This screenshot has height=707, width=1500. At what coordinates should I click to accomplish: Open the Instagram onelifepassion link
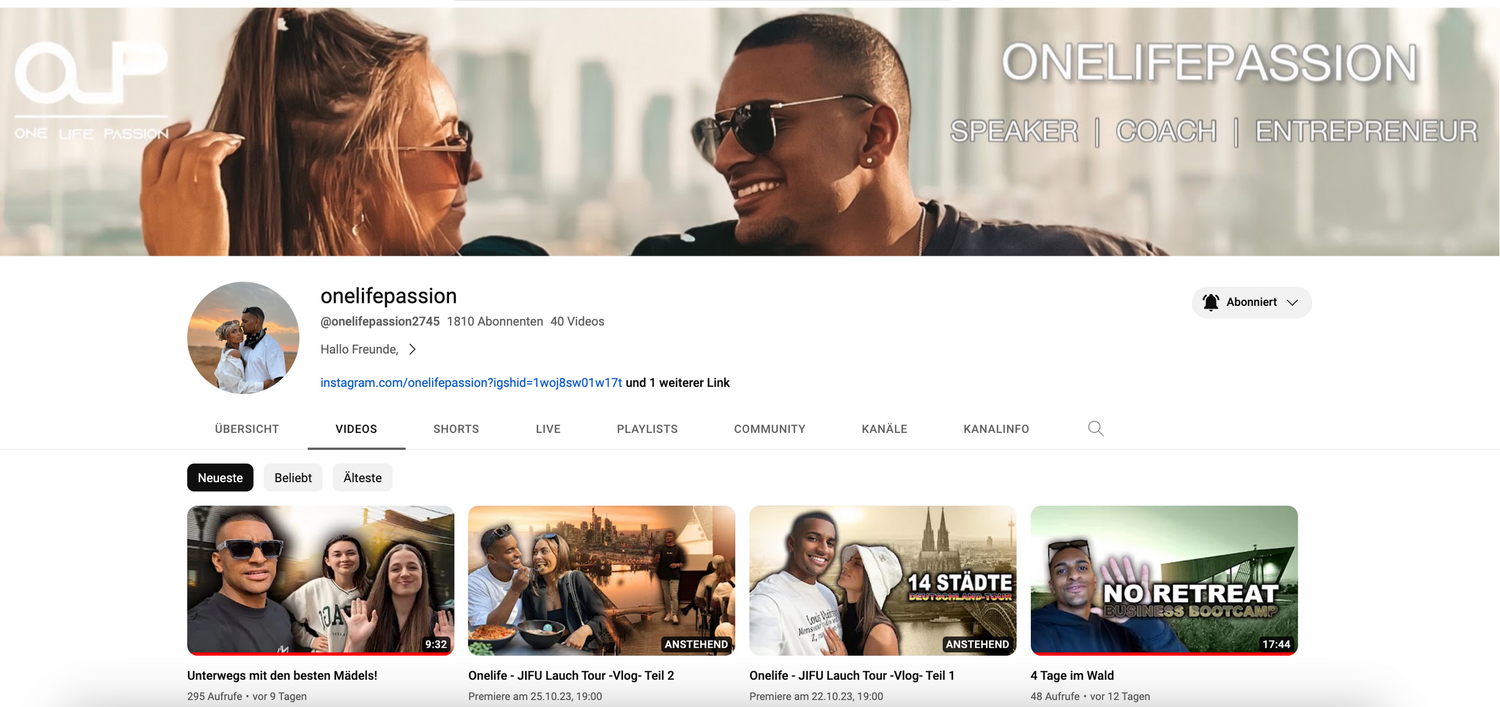click(471, 382)
